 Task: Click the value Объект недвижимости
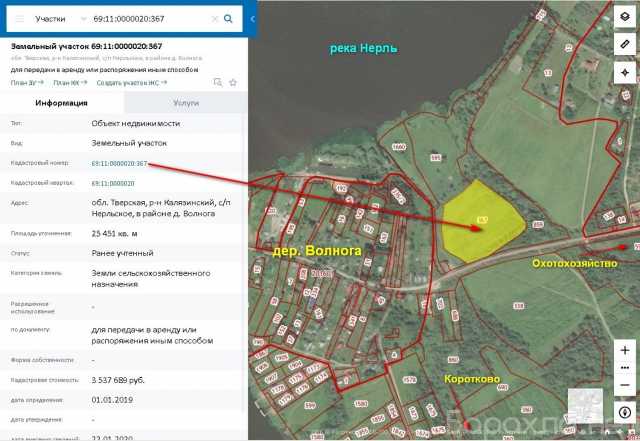pyautogui.click(x=136, y=123)
